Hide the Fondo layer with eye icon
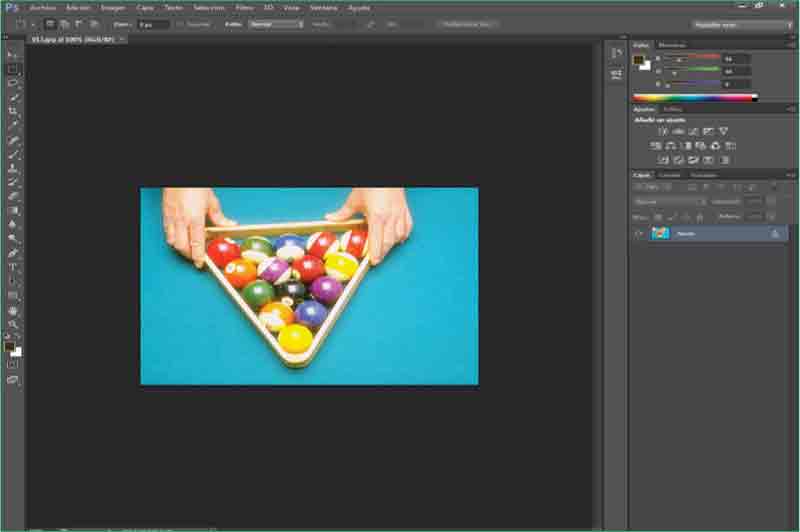This screenshot has width=800, height=532. [x=639, y=233]
